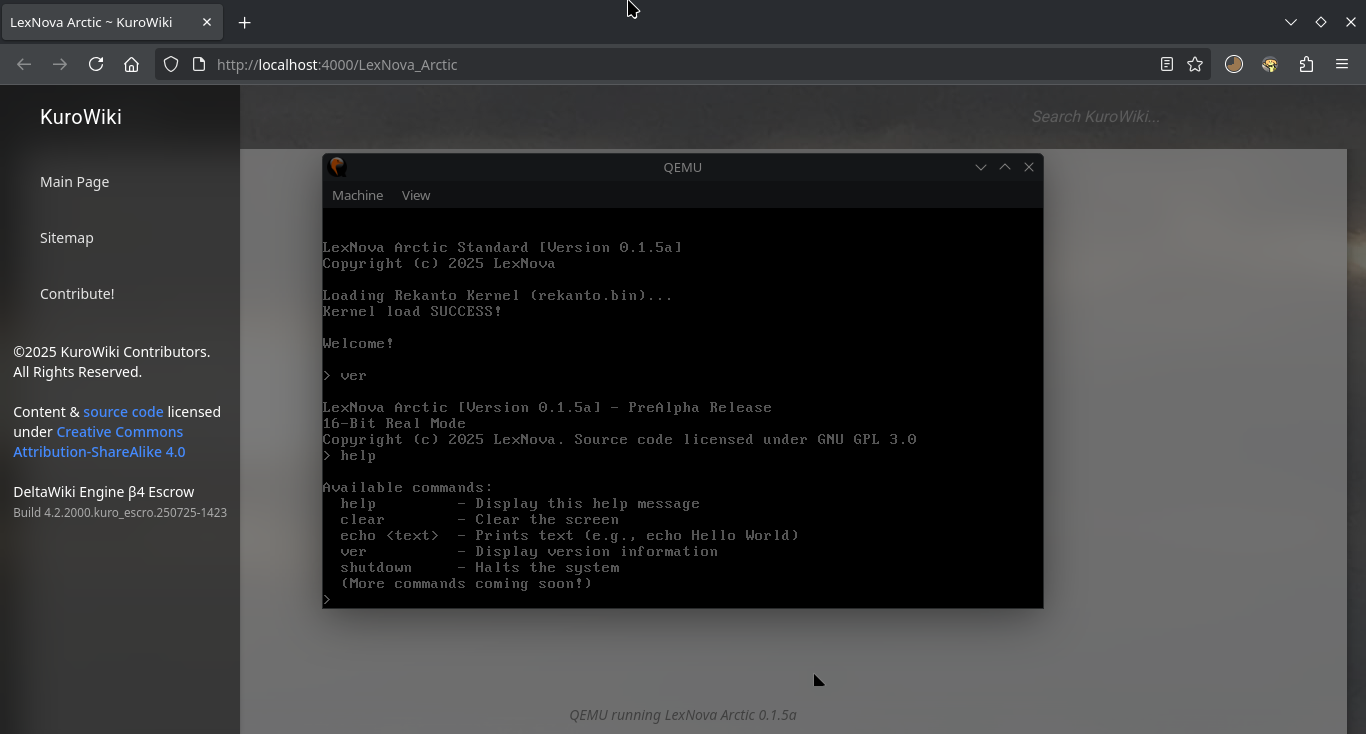
Task: Click the KuroWiki mascot extension icon
Action: coord(1269,64)
